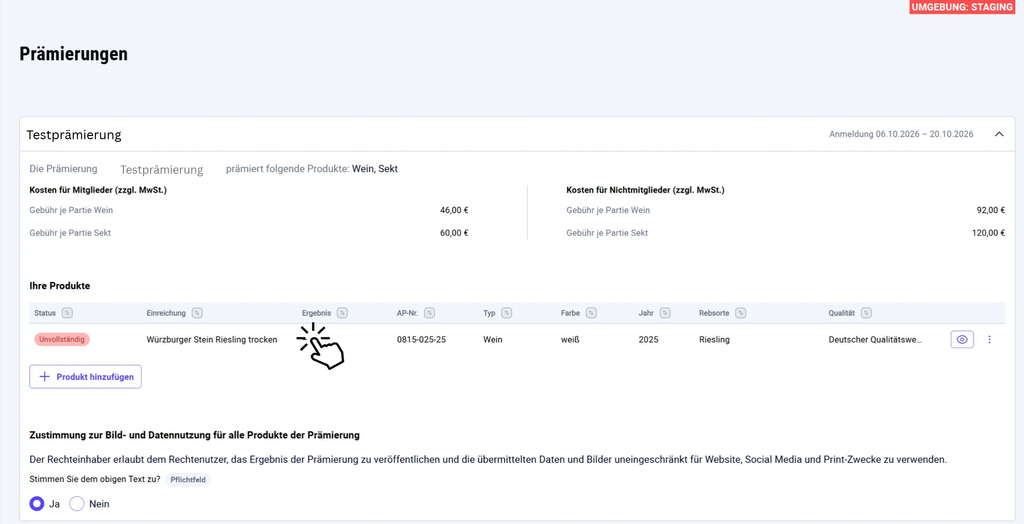Select the Ja radio option
This screenshot has height=524, width=1024.
37,504
